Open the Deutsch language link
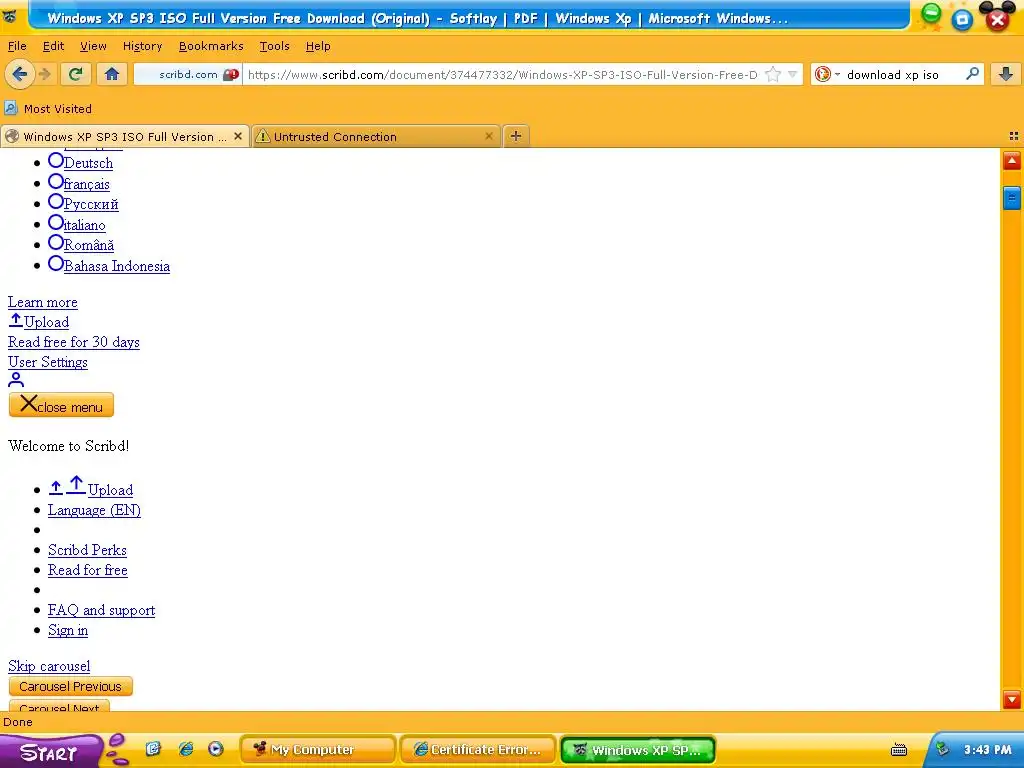The height and width of the screenshot is (768, 1024). (x=88, y=163)
